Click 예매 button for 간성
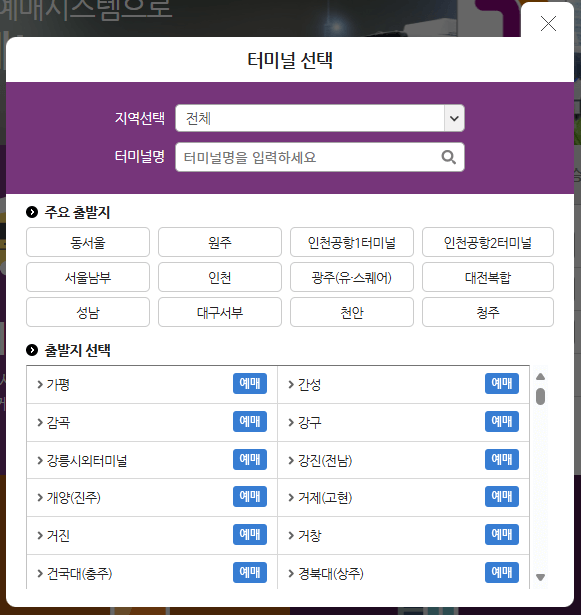581x615 pixels. 502,383
